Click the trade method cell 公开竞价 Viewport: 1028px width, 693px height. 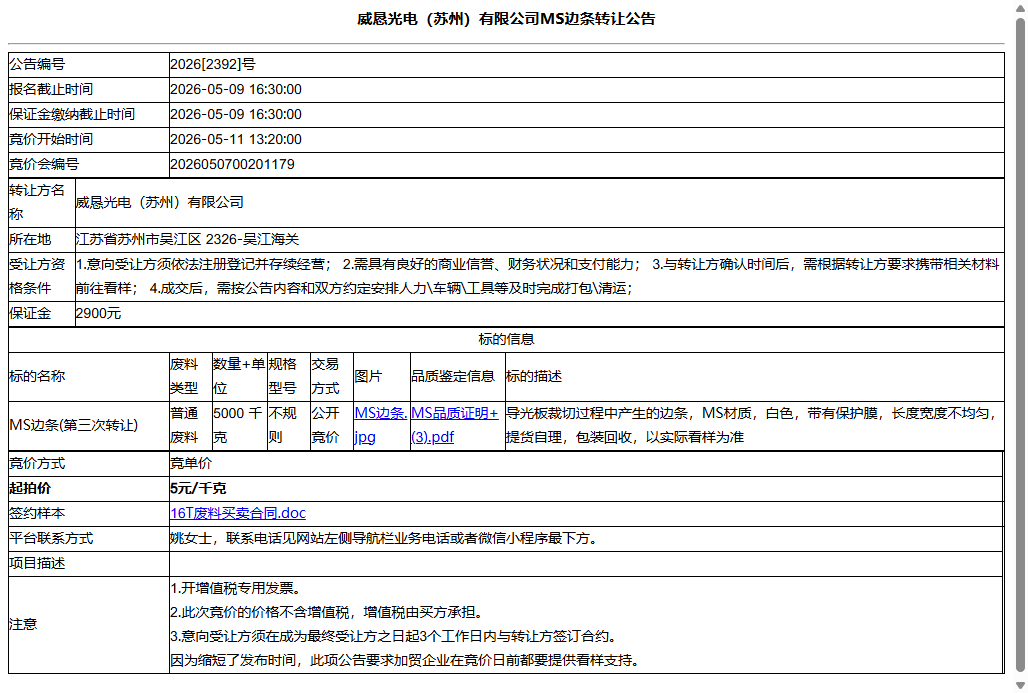point(331,425)
